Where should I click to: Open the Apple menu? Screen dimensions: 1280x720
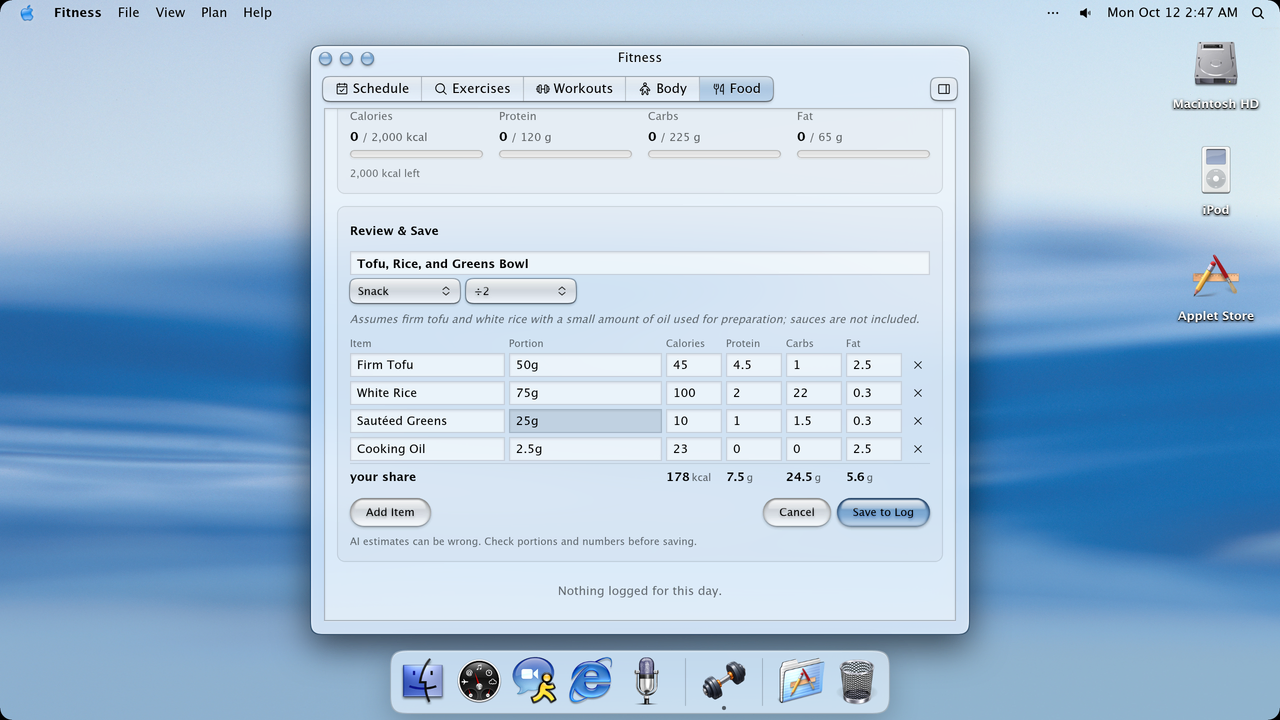click(x=27, y=13)
